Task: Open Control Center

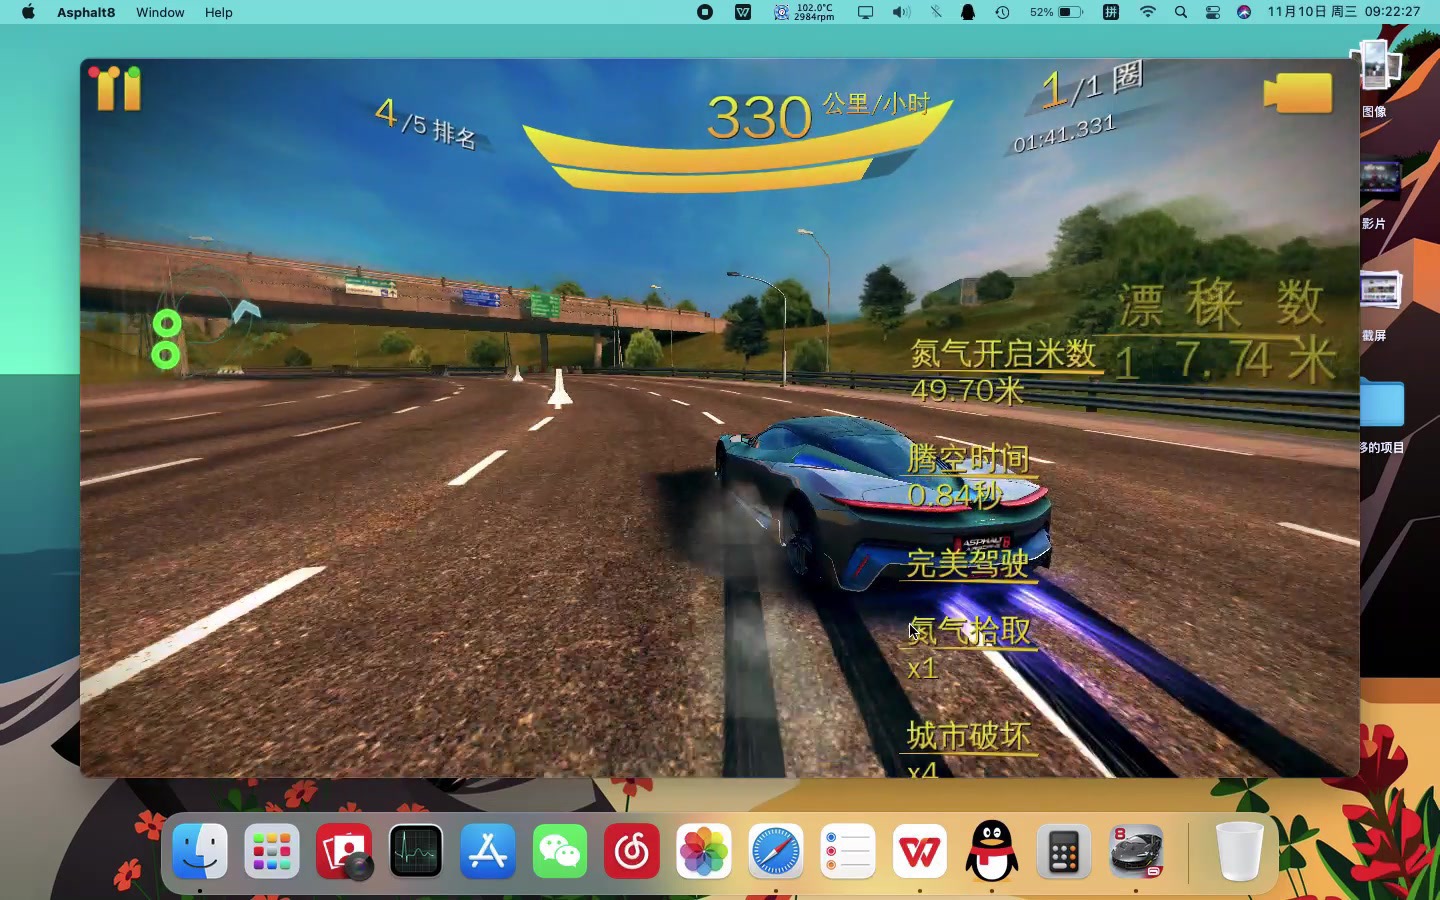Action: (x=1213, y=12)
